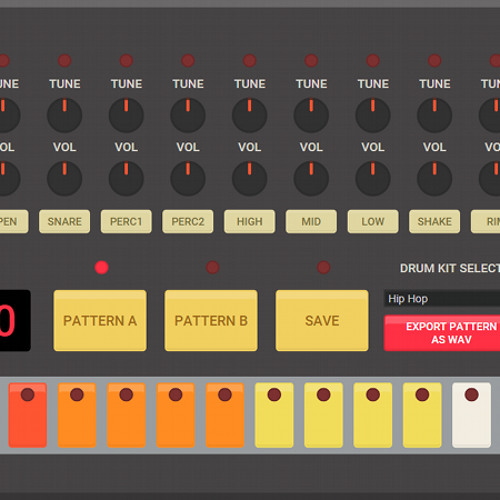Toggle the fourth orange step pad

pyautogui.click(x=225, y=415)
